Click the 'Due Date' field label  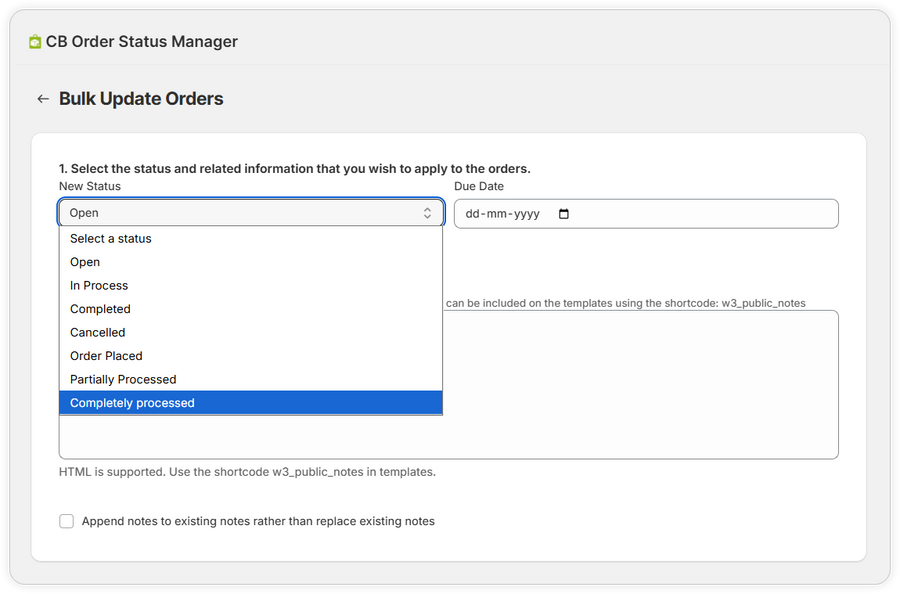pyautogui.click(x=479, y=186)
